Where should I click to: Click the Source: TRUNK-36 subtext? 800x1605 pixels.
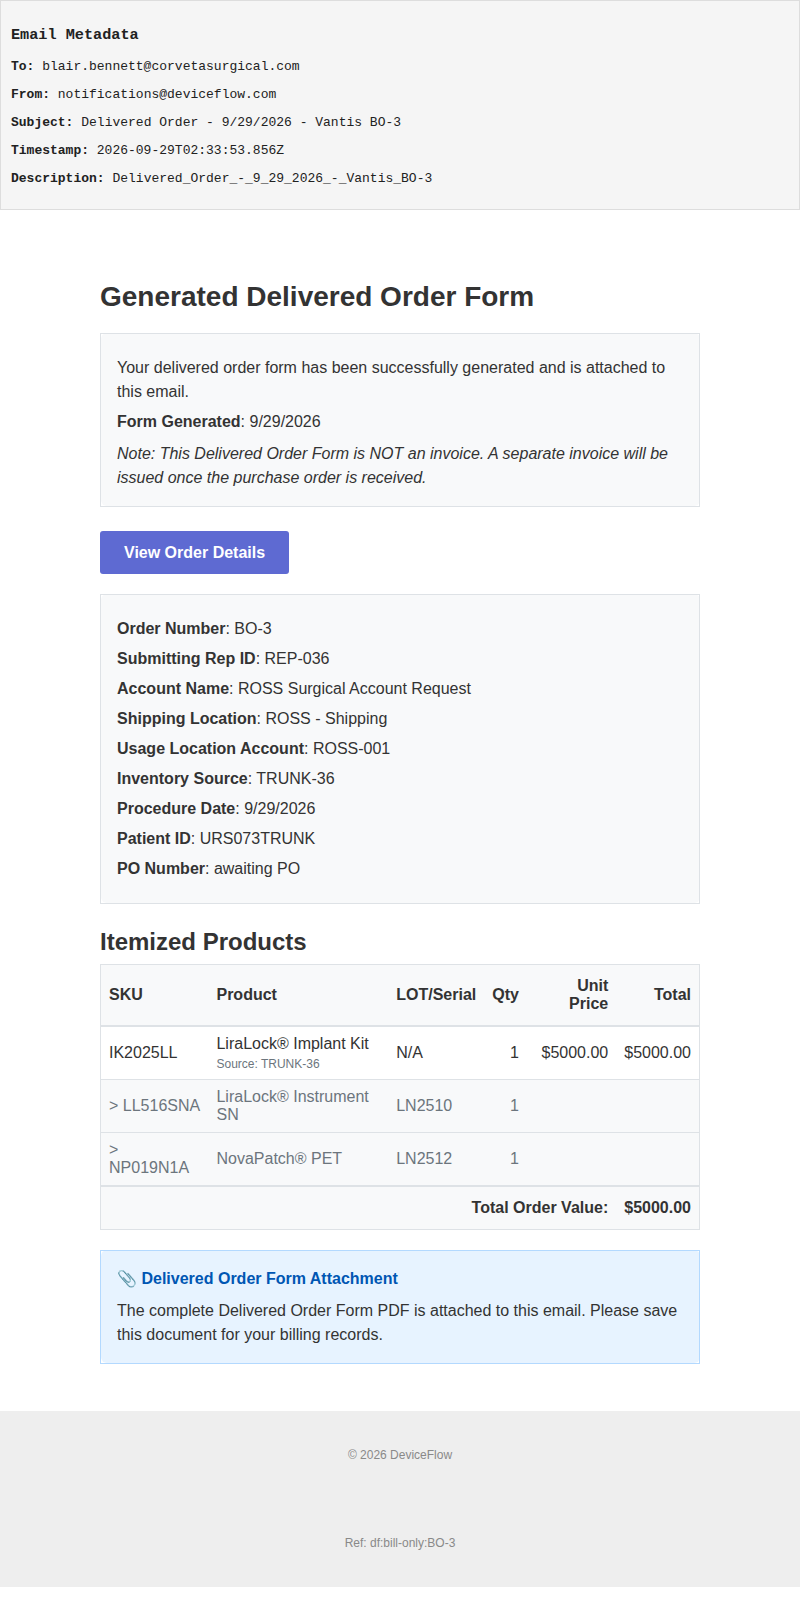(x=268, y=1064)
